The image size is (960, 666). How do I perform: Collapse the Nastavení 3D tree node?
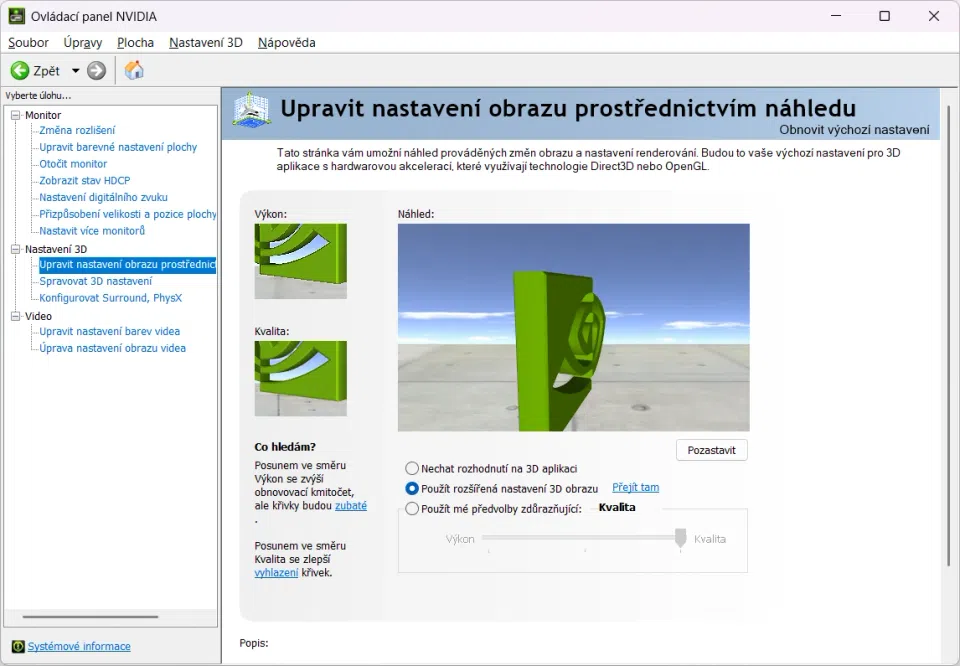[x=16, y=249]
